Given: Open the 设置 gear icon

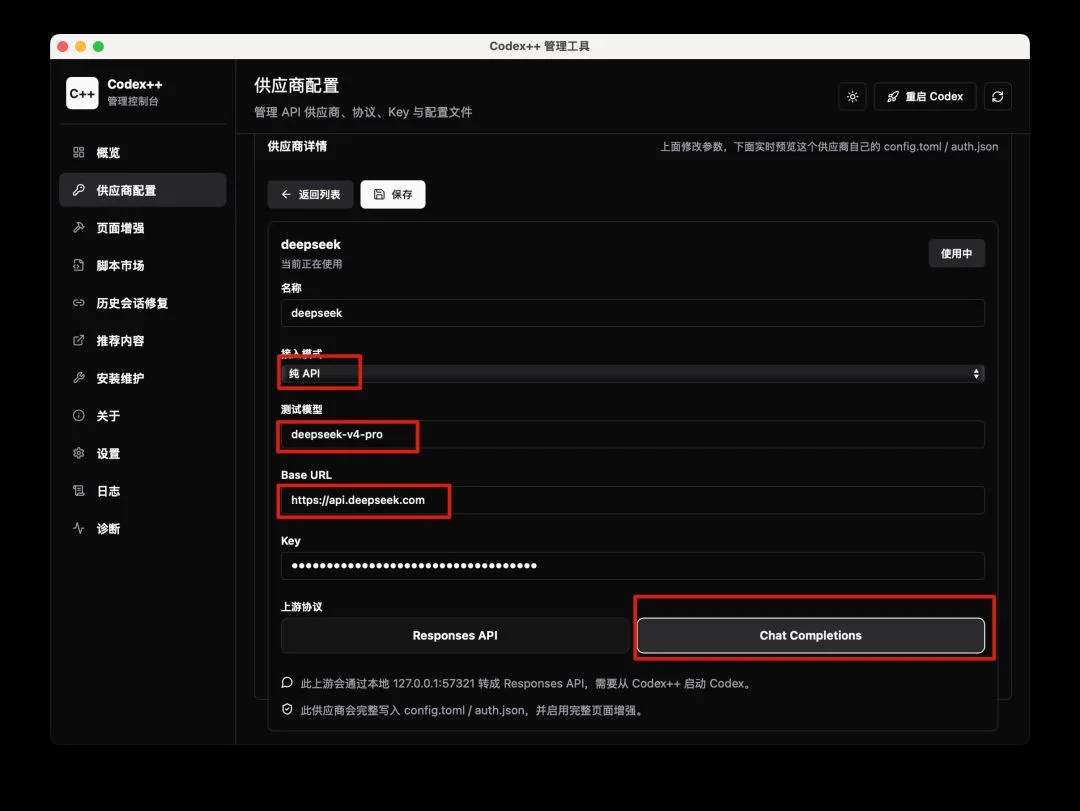Looking at the screenshot, I should pyautogui.click(x=79, y=453).
